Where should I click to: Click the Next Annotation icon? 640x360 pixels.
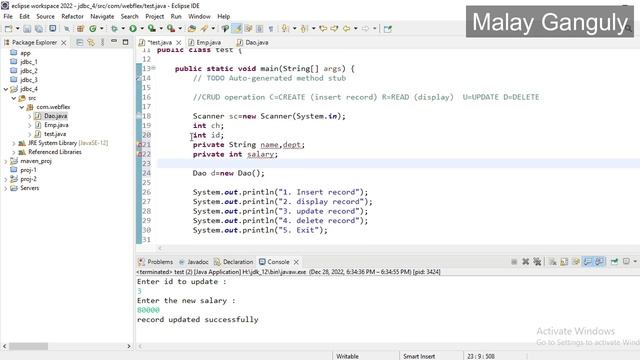[285, 29]
